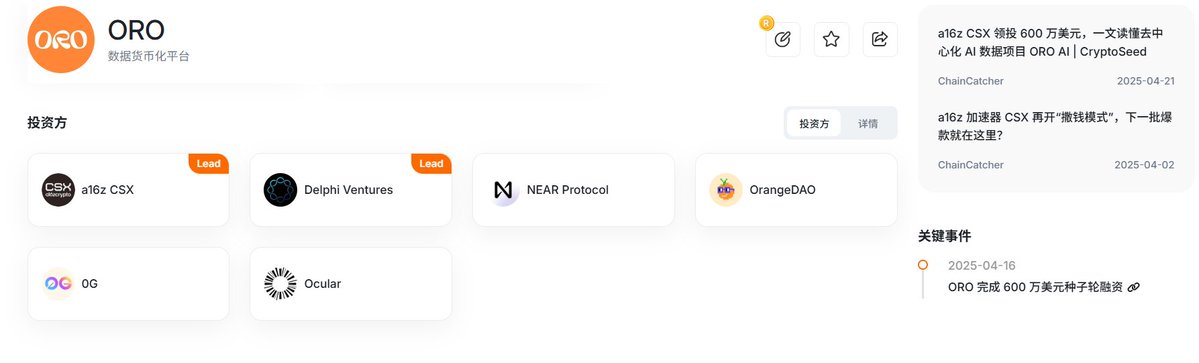1199x363 pixels.
Task: Click the a16z CSX logo icon
Action: point(58,190)
